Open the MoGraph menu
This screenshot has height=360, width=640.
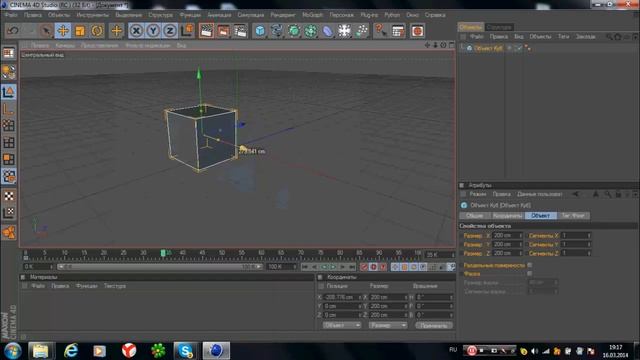tap(312, 15)
